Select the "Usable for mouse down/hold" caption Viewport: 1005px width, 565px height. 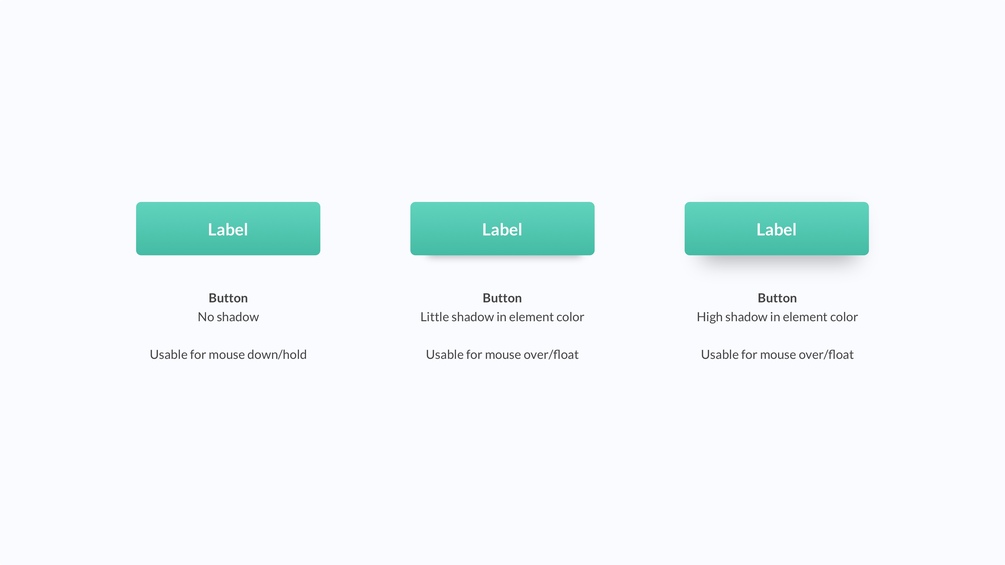(228, 354)
